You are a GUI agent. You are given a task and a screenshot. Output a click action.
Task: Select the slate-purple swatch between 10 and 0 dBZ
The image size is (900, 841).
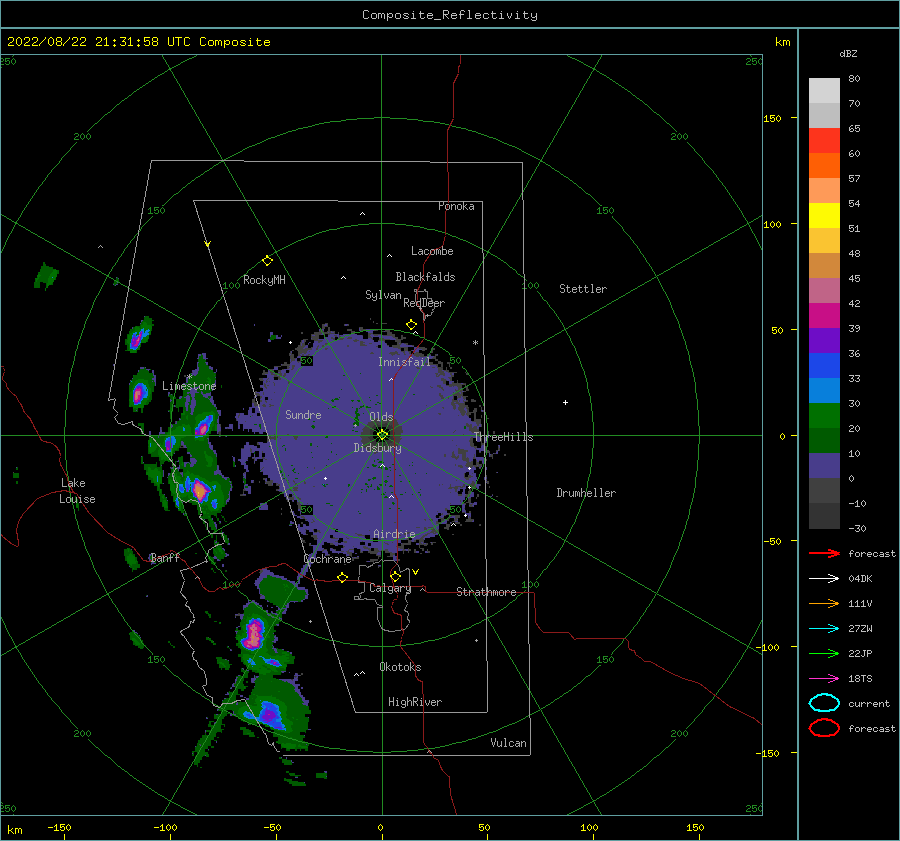824,466
